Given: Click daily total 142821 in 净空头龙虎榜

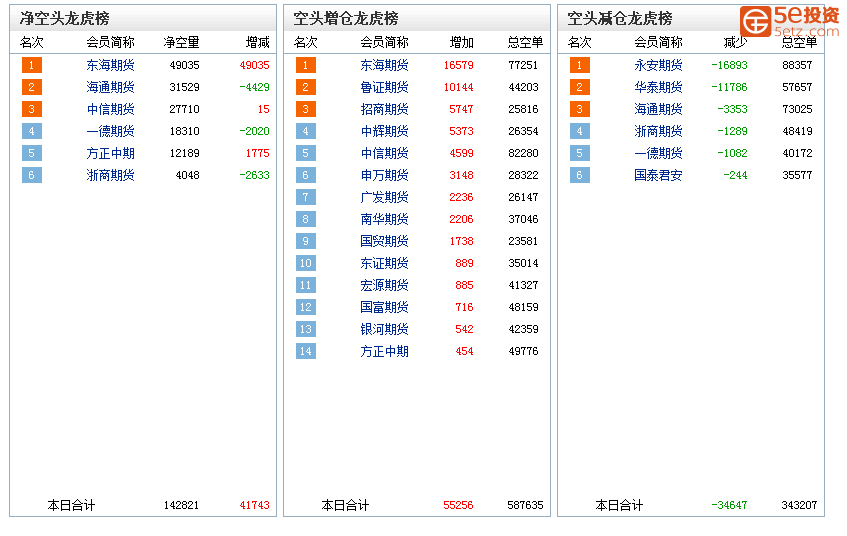Looking at the screenshot, I should point(182,505).
